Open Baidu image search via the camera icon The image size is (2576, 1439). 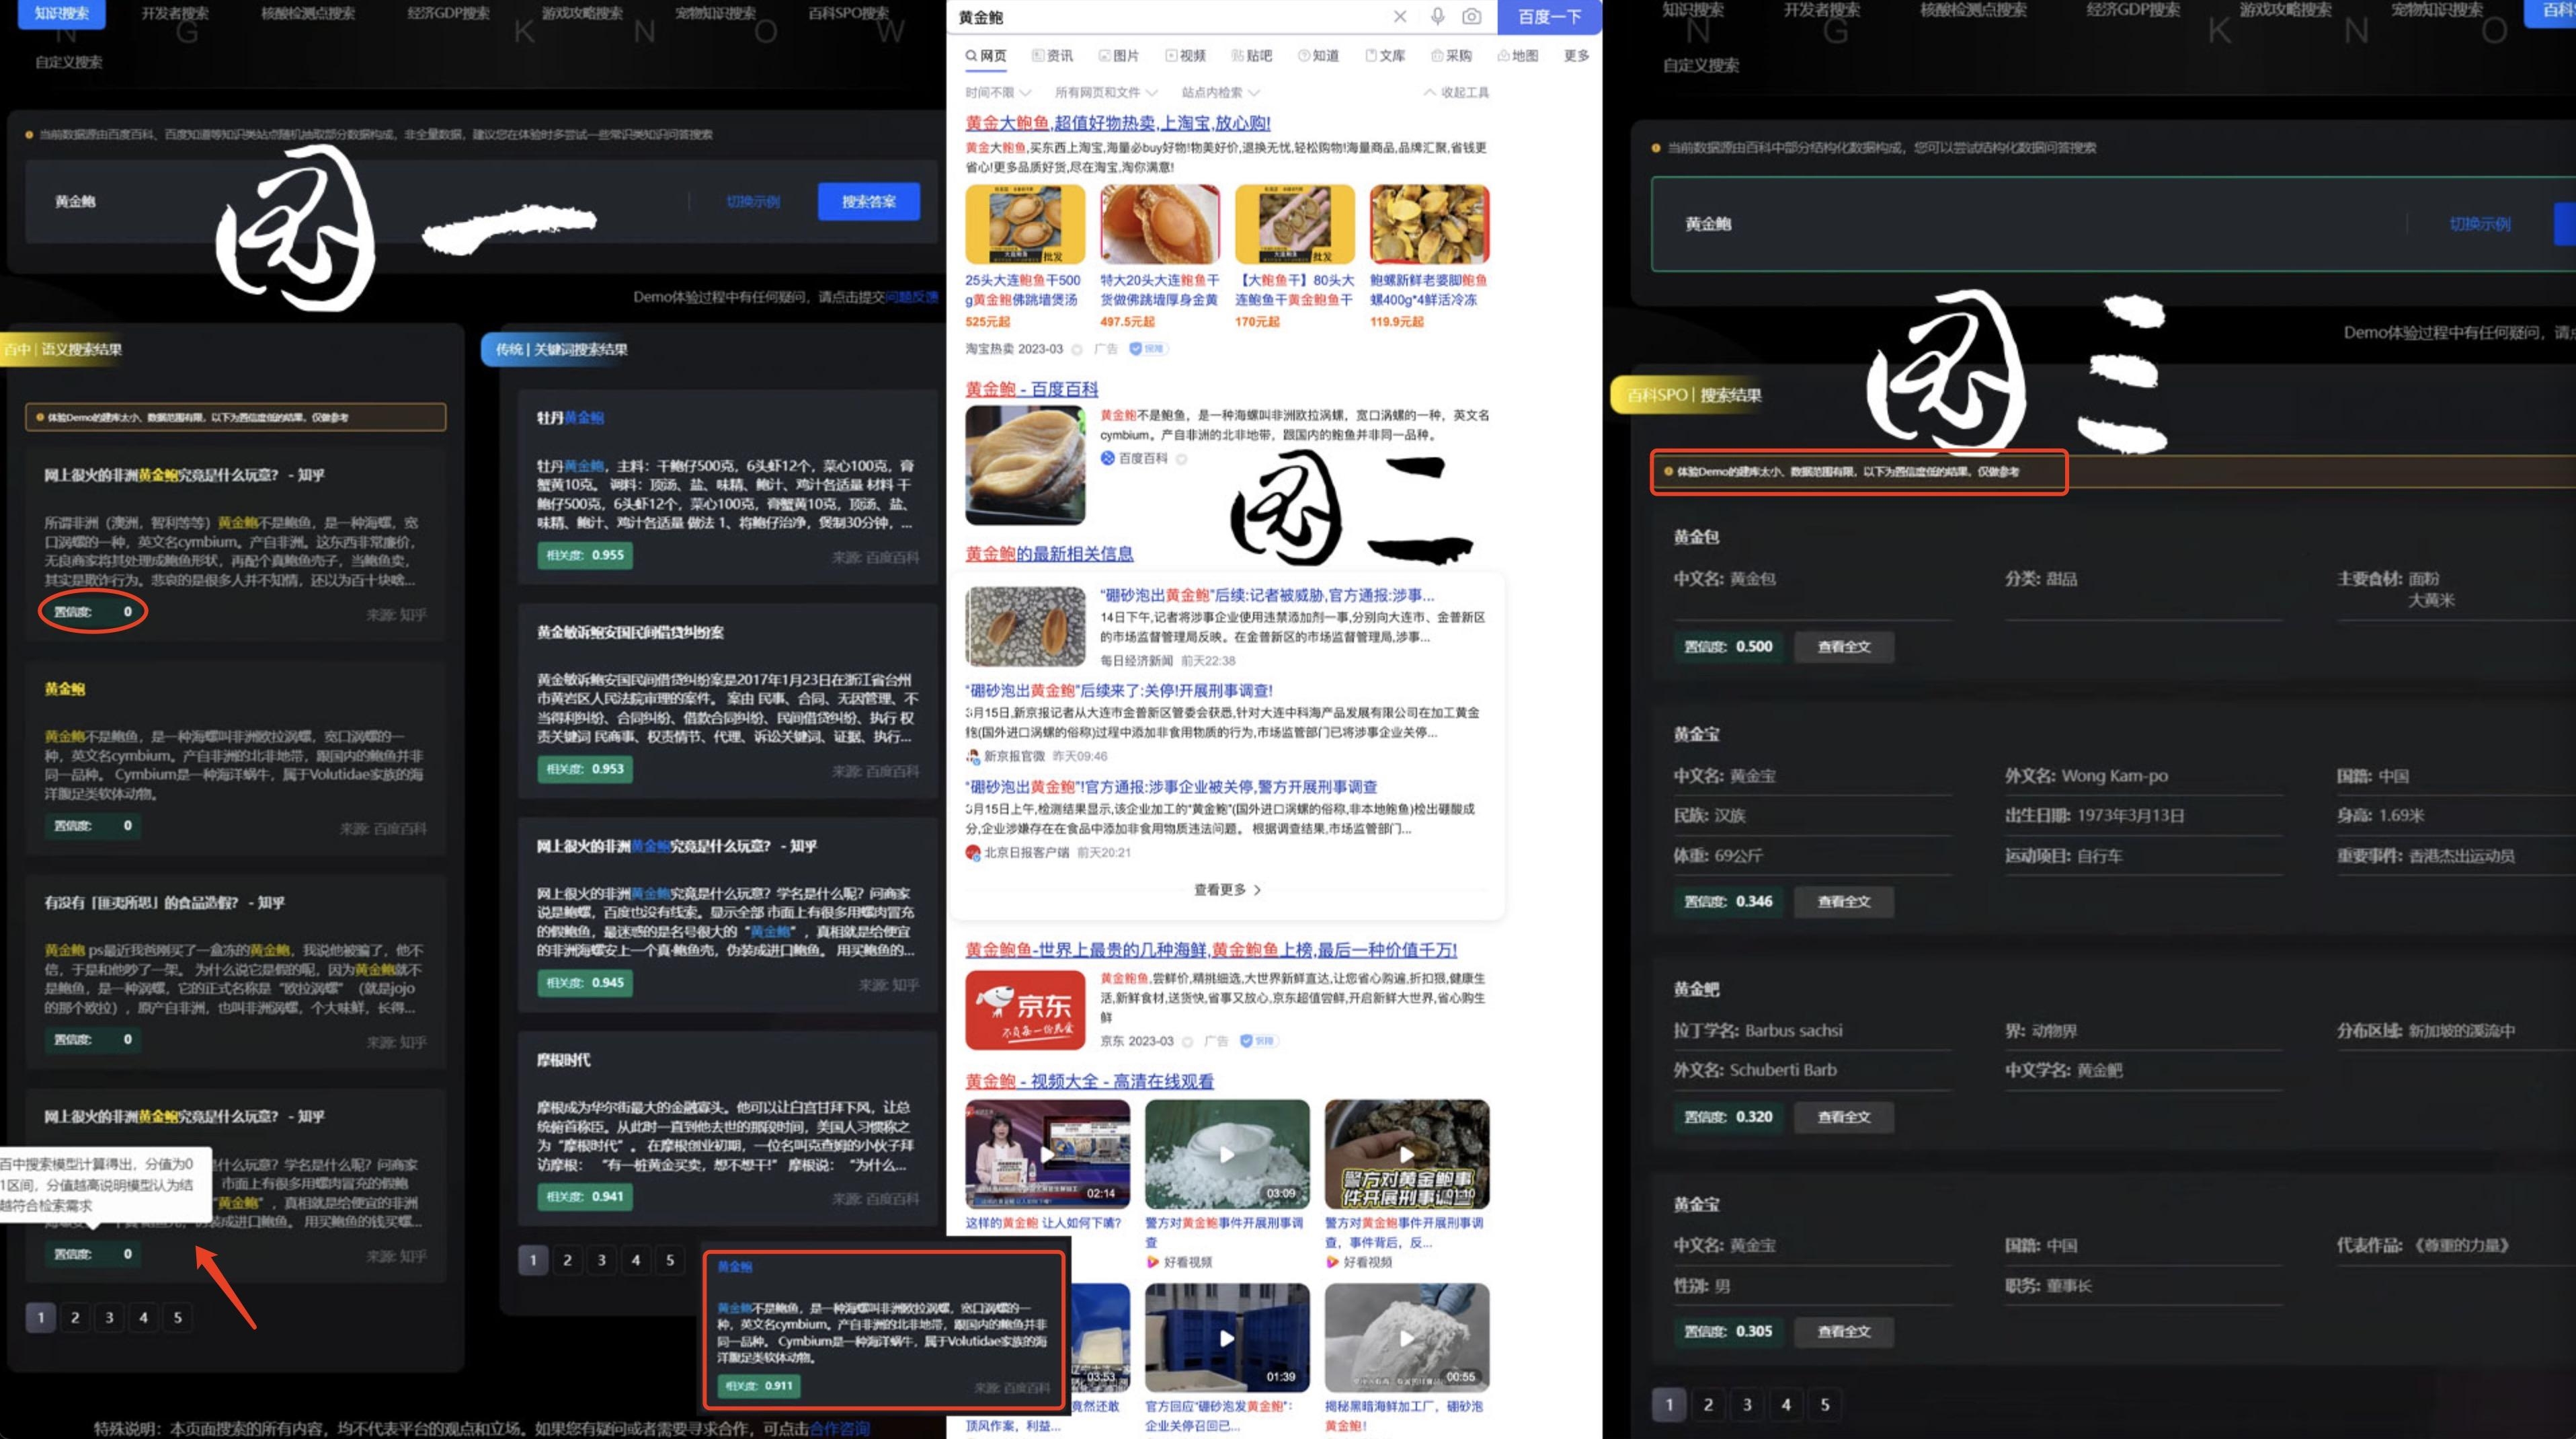1471,17
